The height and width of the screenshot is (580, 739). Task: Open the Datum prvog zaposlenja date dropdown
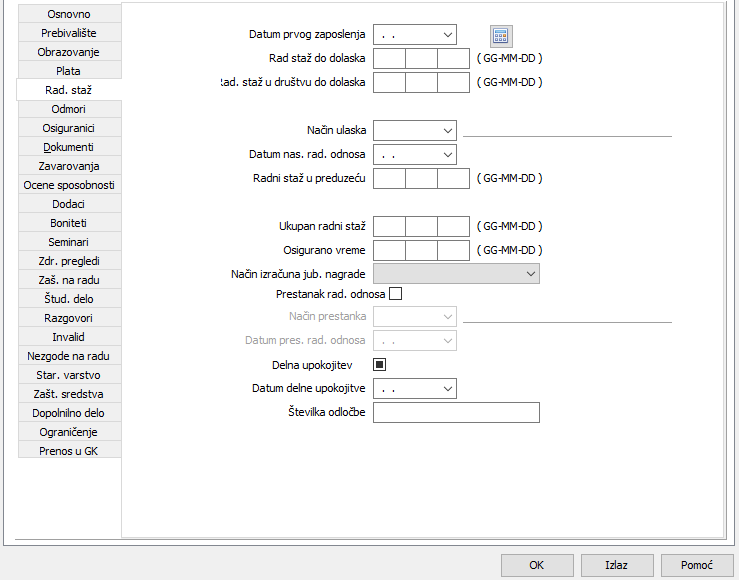point(445,35)
